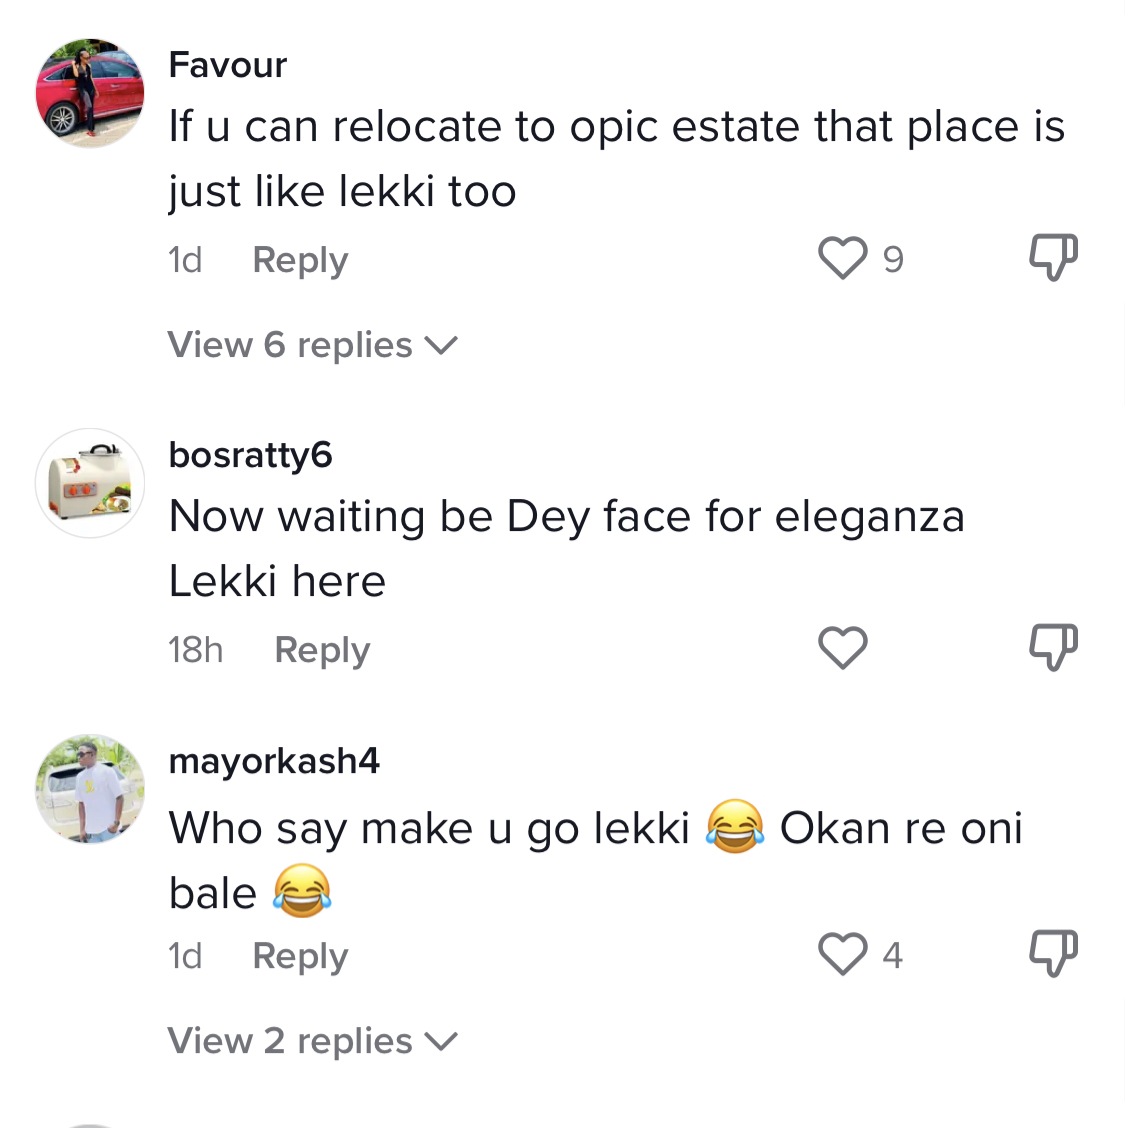Open mayorkash4's profile photo
The width and height of the screenshot is (1125, 1128).
[90, 789]
